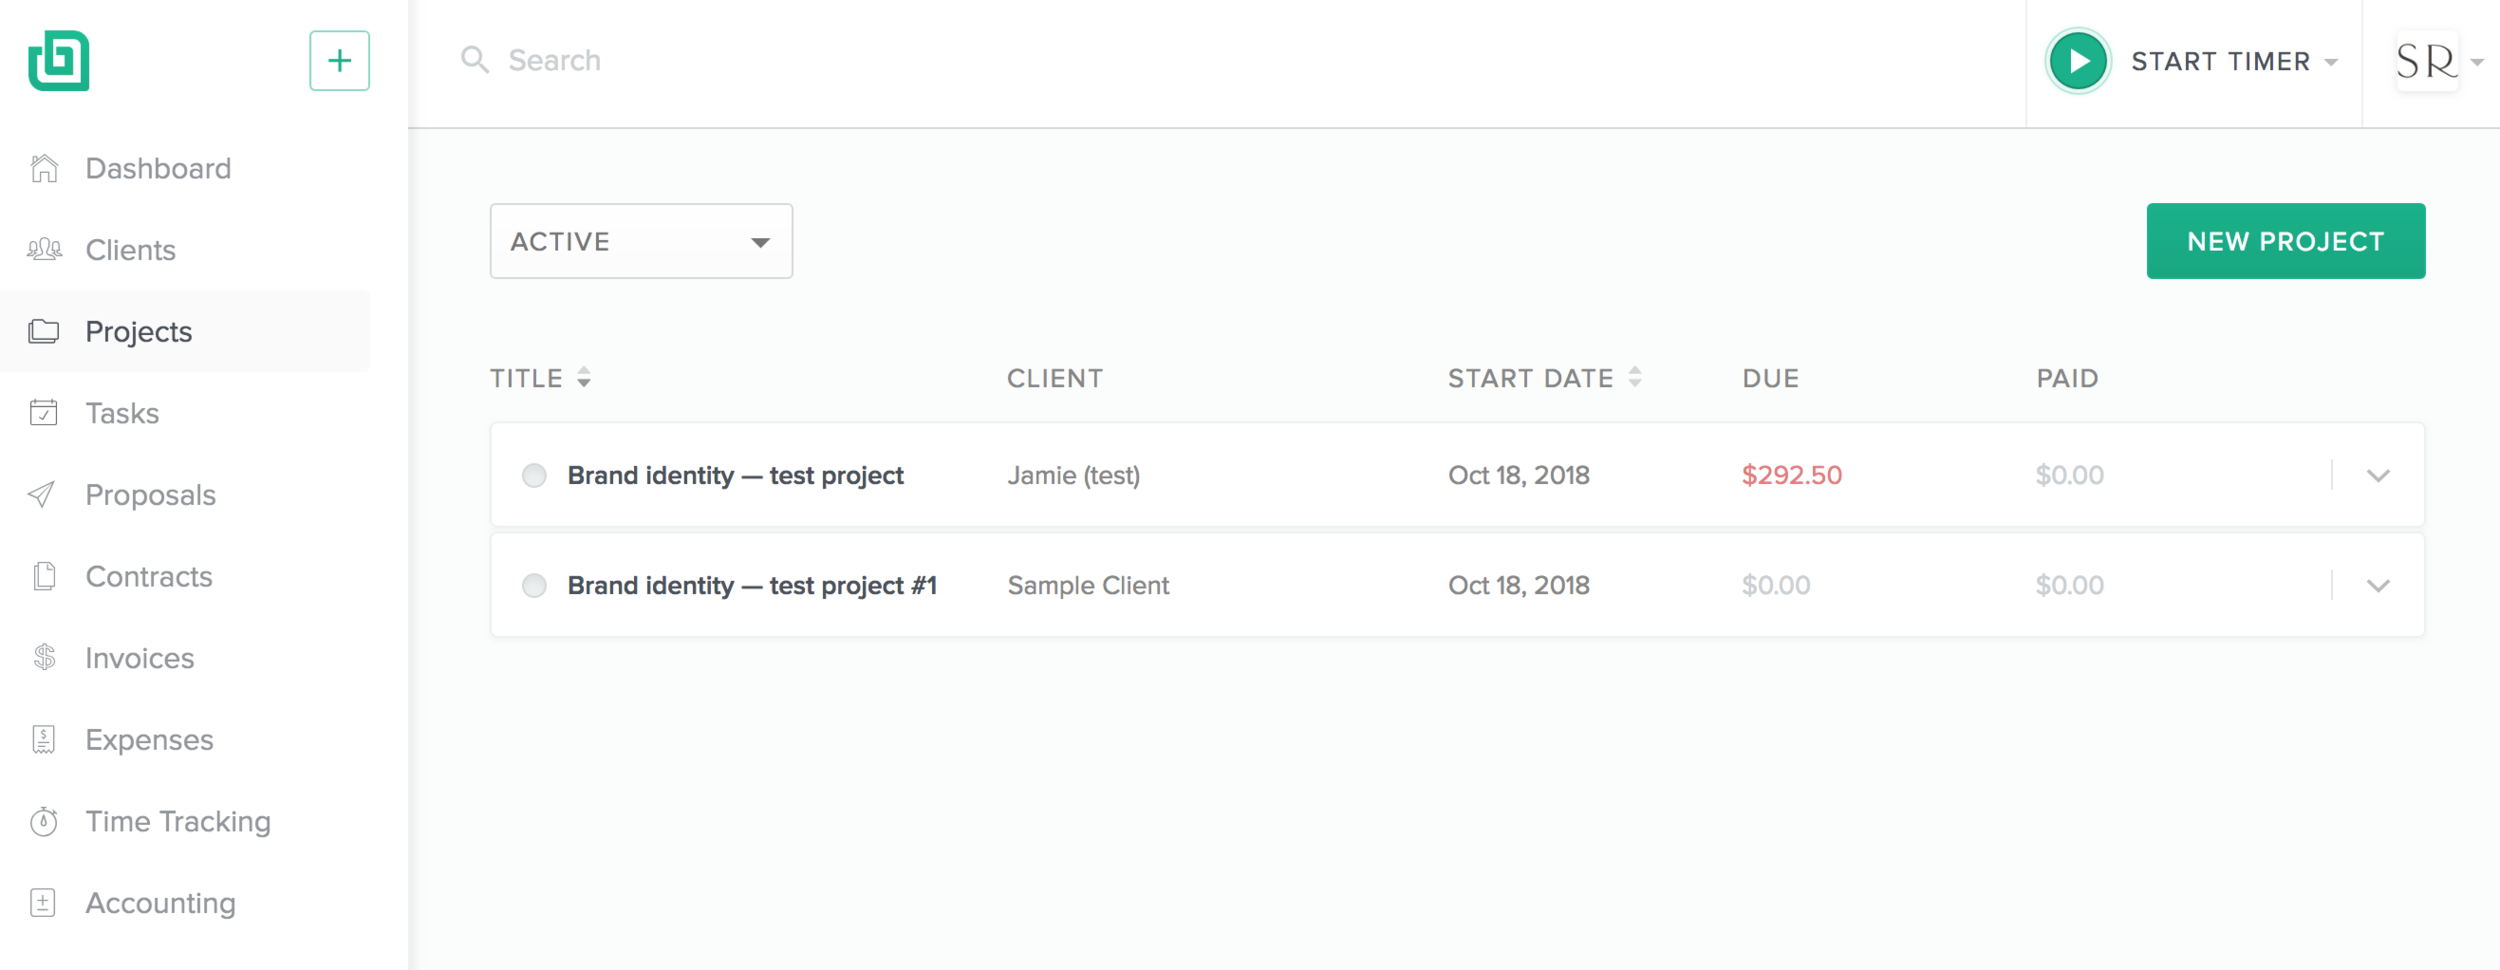Open the Tasks section

click(122, 413)
